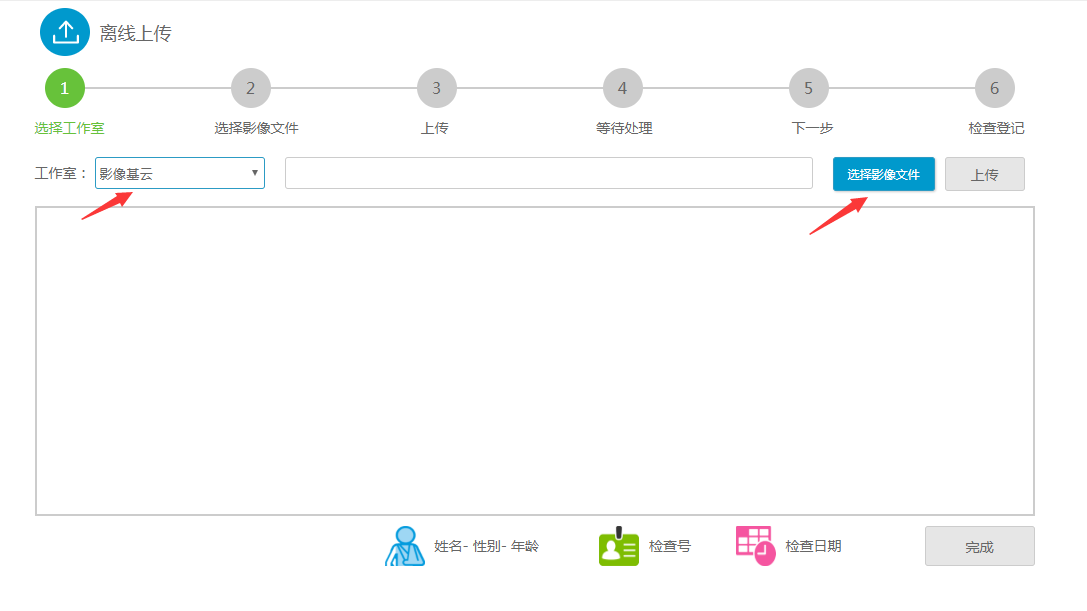Click the pink exam date calendar icon
1087x611 pixels.
point(755,546)
